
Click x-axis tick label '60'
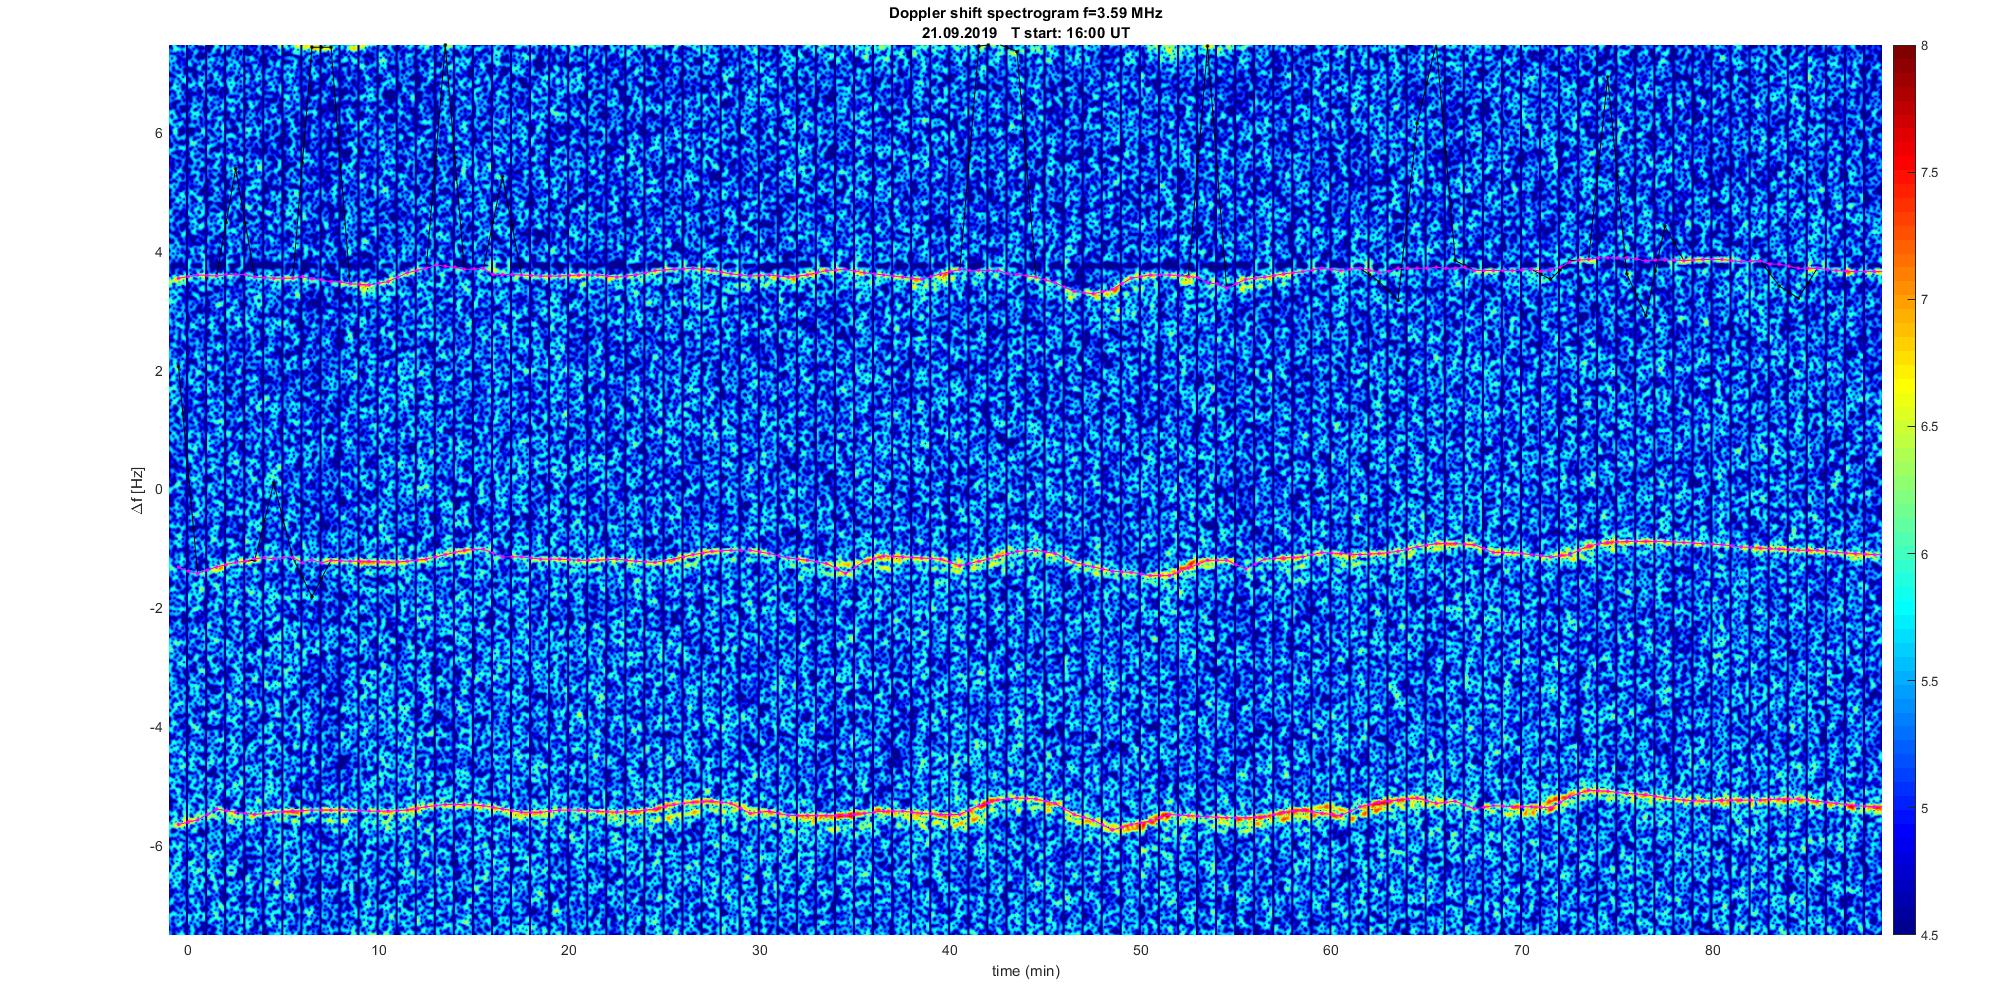1332,950
